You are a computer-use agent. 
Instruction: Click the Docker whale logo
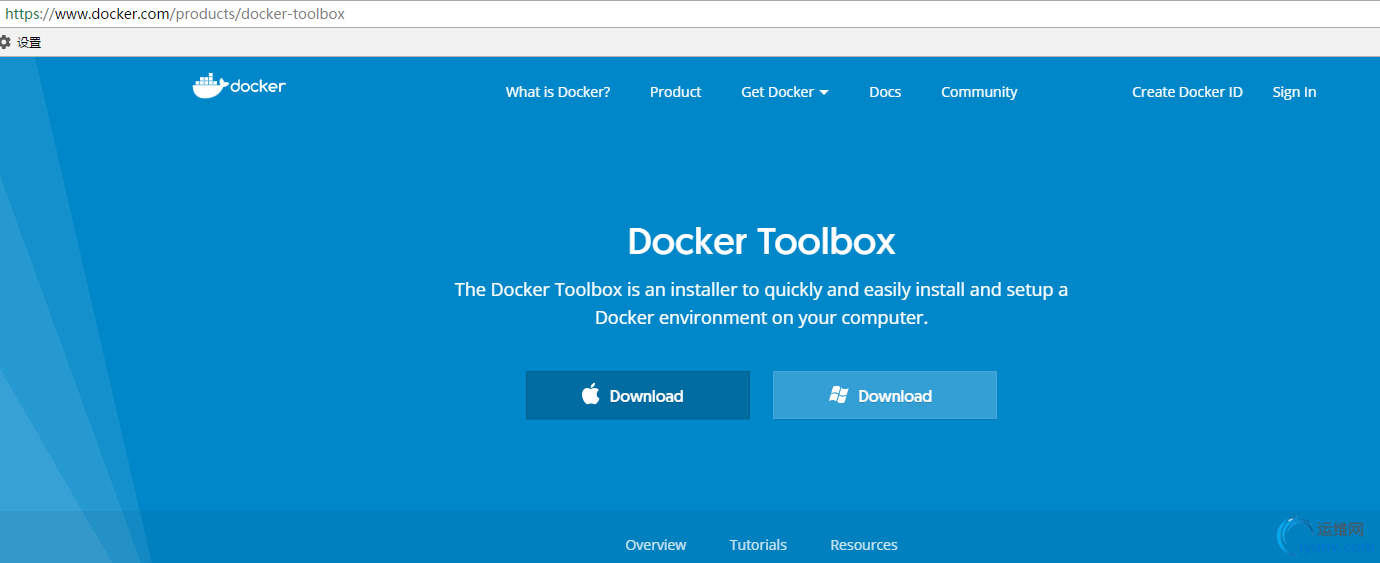239,86
